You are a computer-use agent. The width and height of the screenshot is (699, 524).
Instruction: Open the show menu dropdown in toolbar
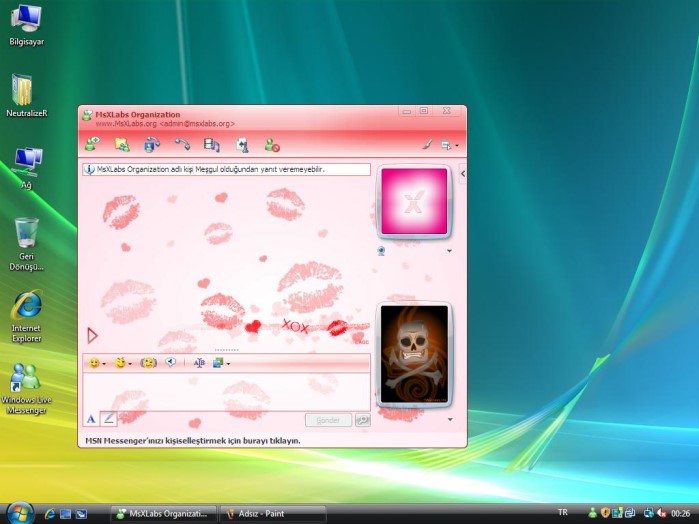pyautogui.click(x=449, y=145)
